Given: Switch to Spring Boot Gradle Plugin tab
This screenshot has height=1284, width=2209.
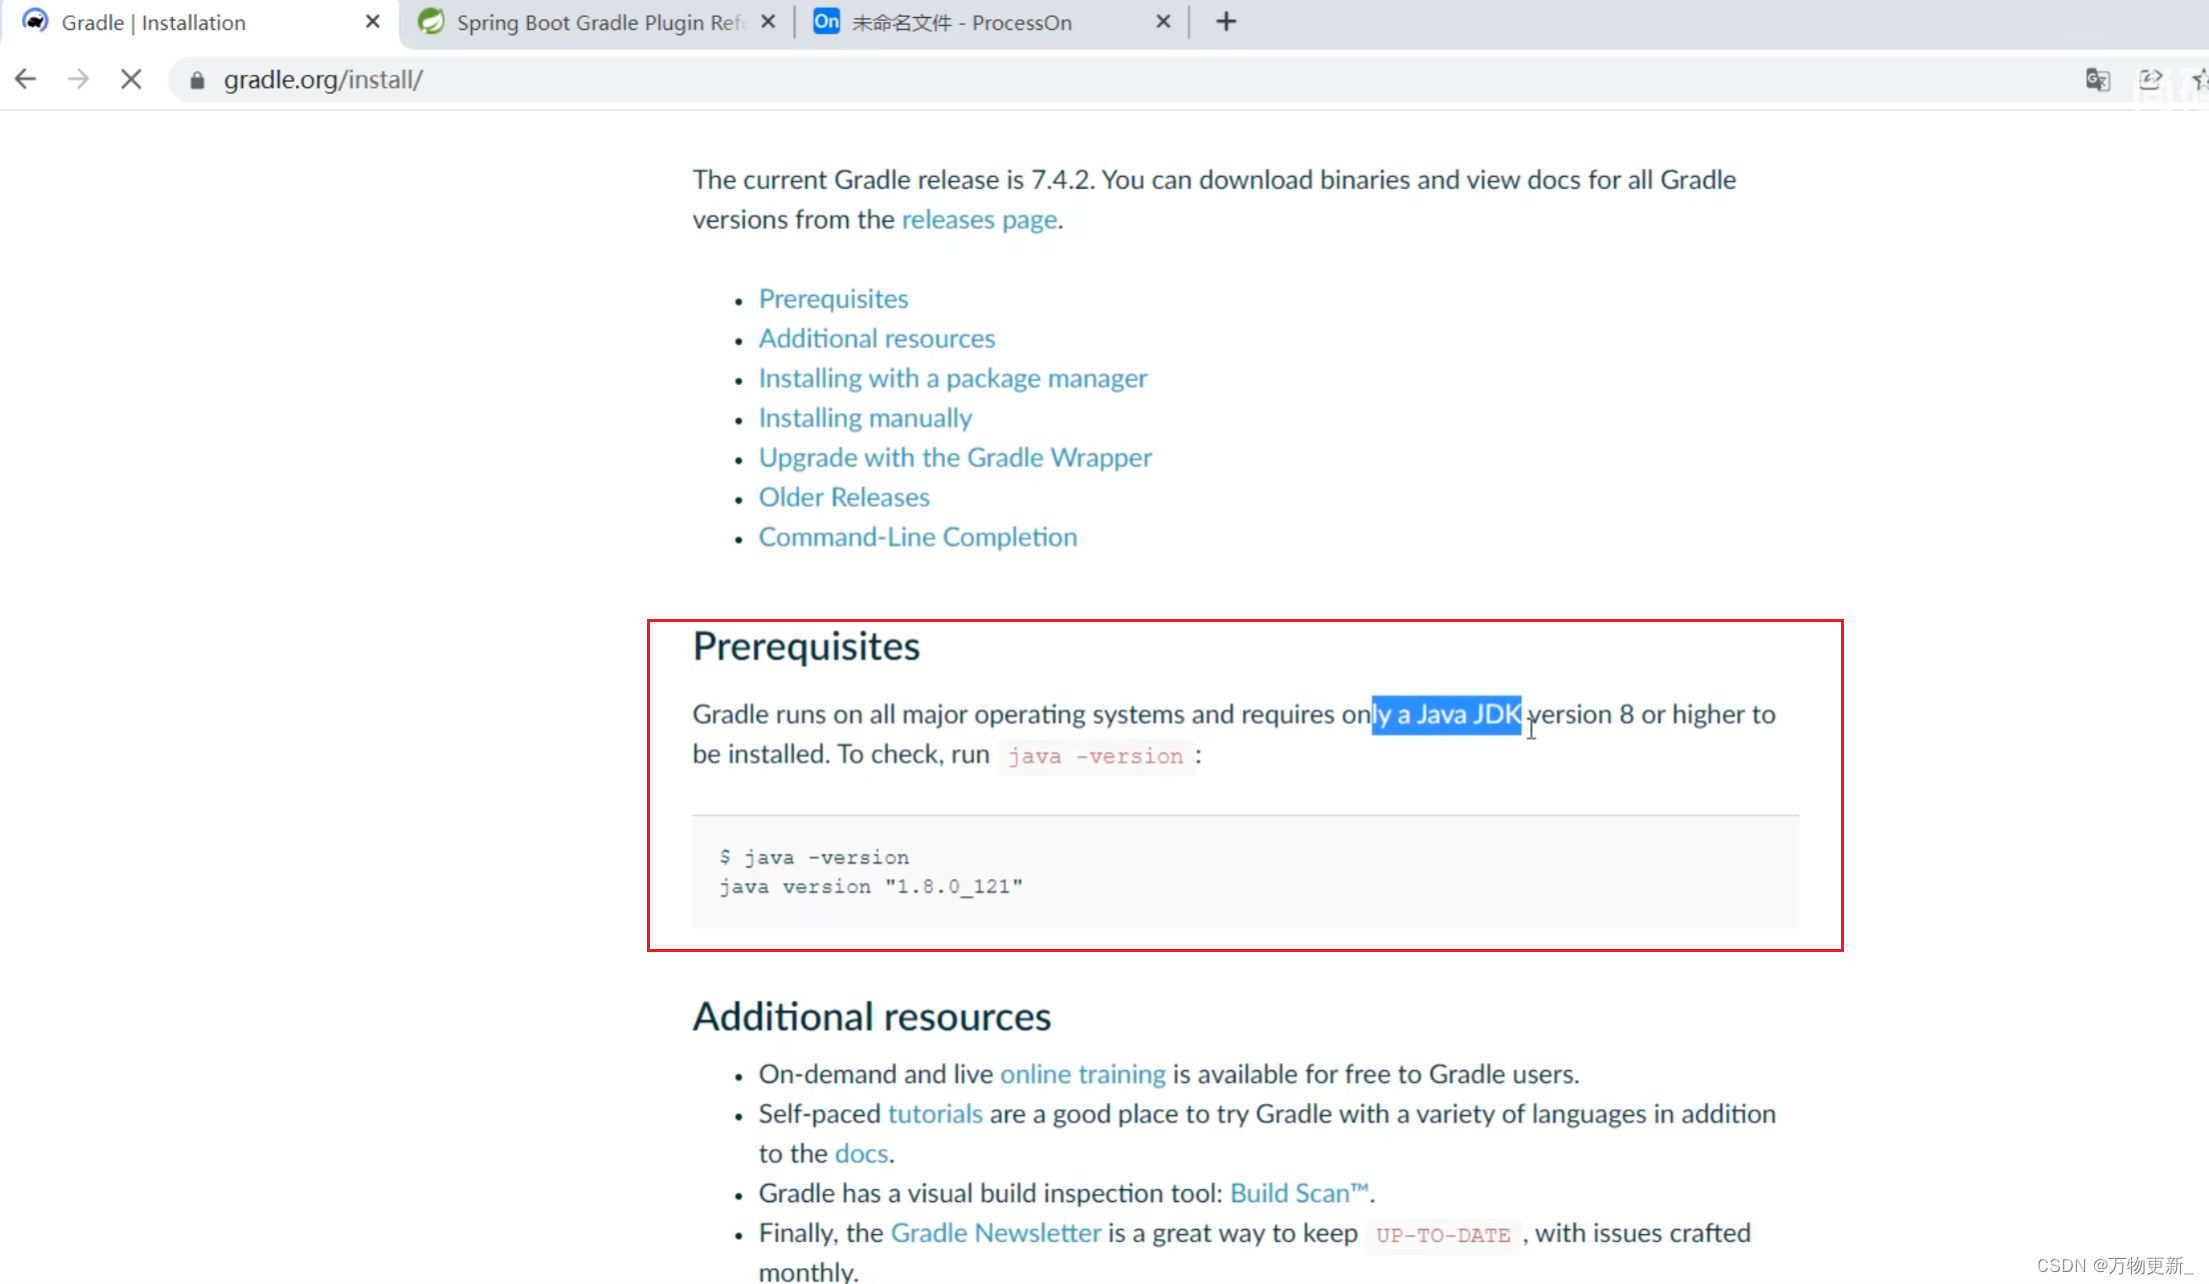Looking at the screenshot, I should point(597,22).
